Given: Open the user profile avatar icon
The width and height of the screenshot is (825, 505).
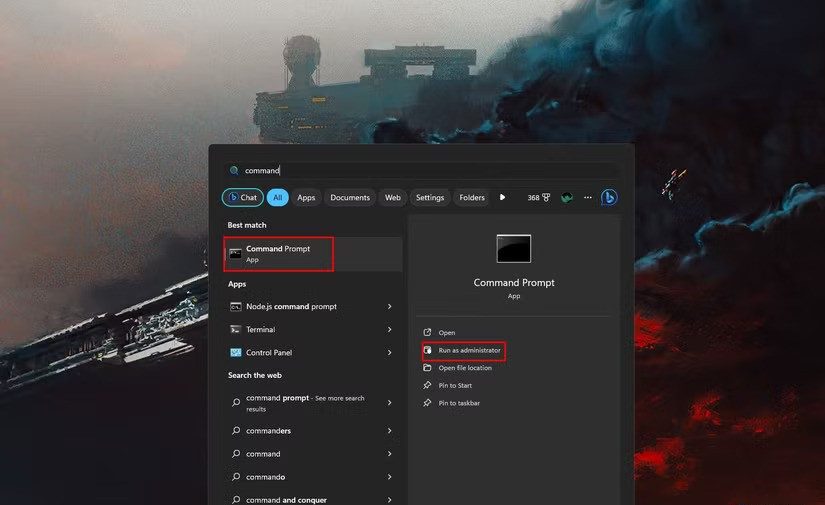Looking at the screenshot, I should (567, 198).
